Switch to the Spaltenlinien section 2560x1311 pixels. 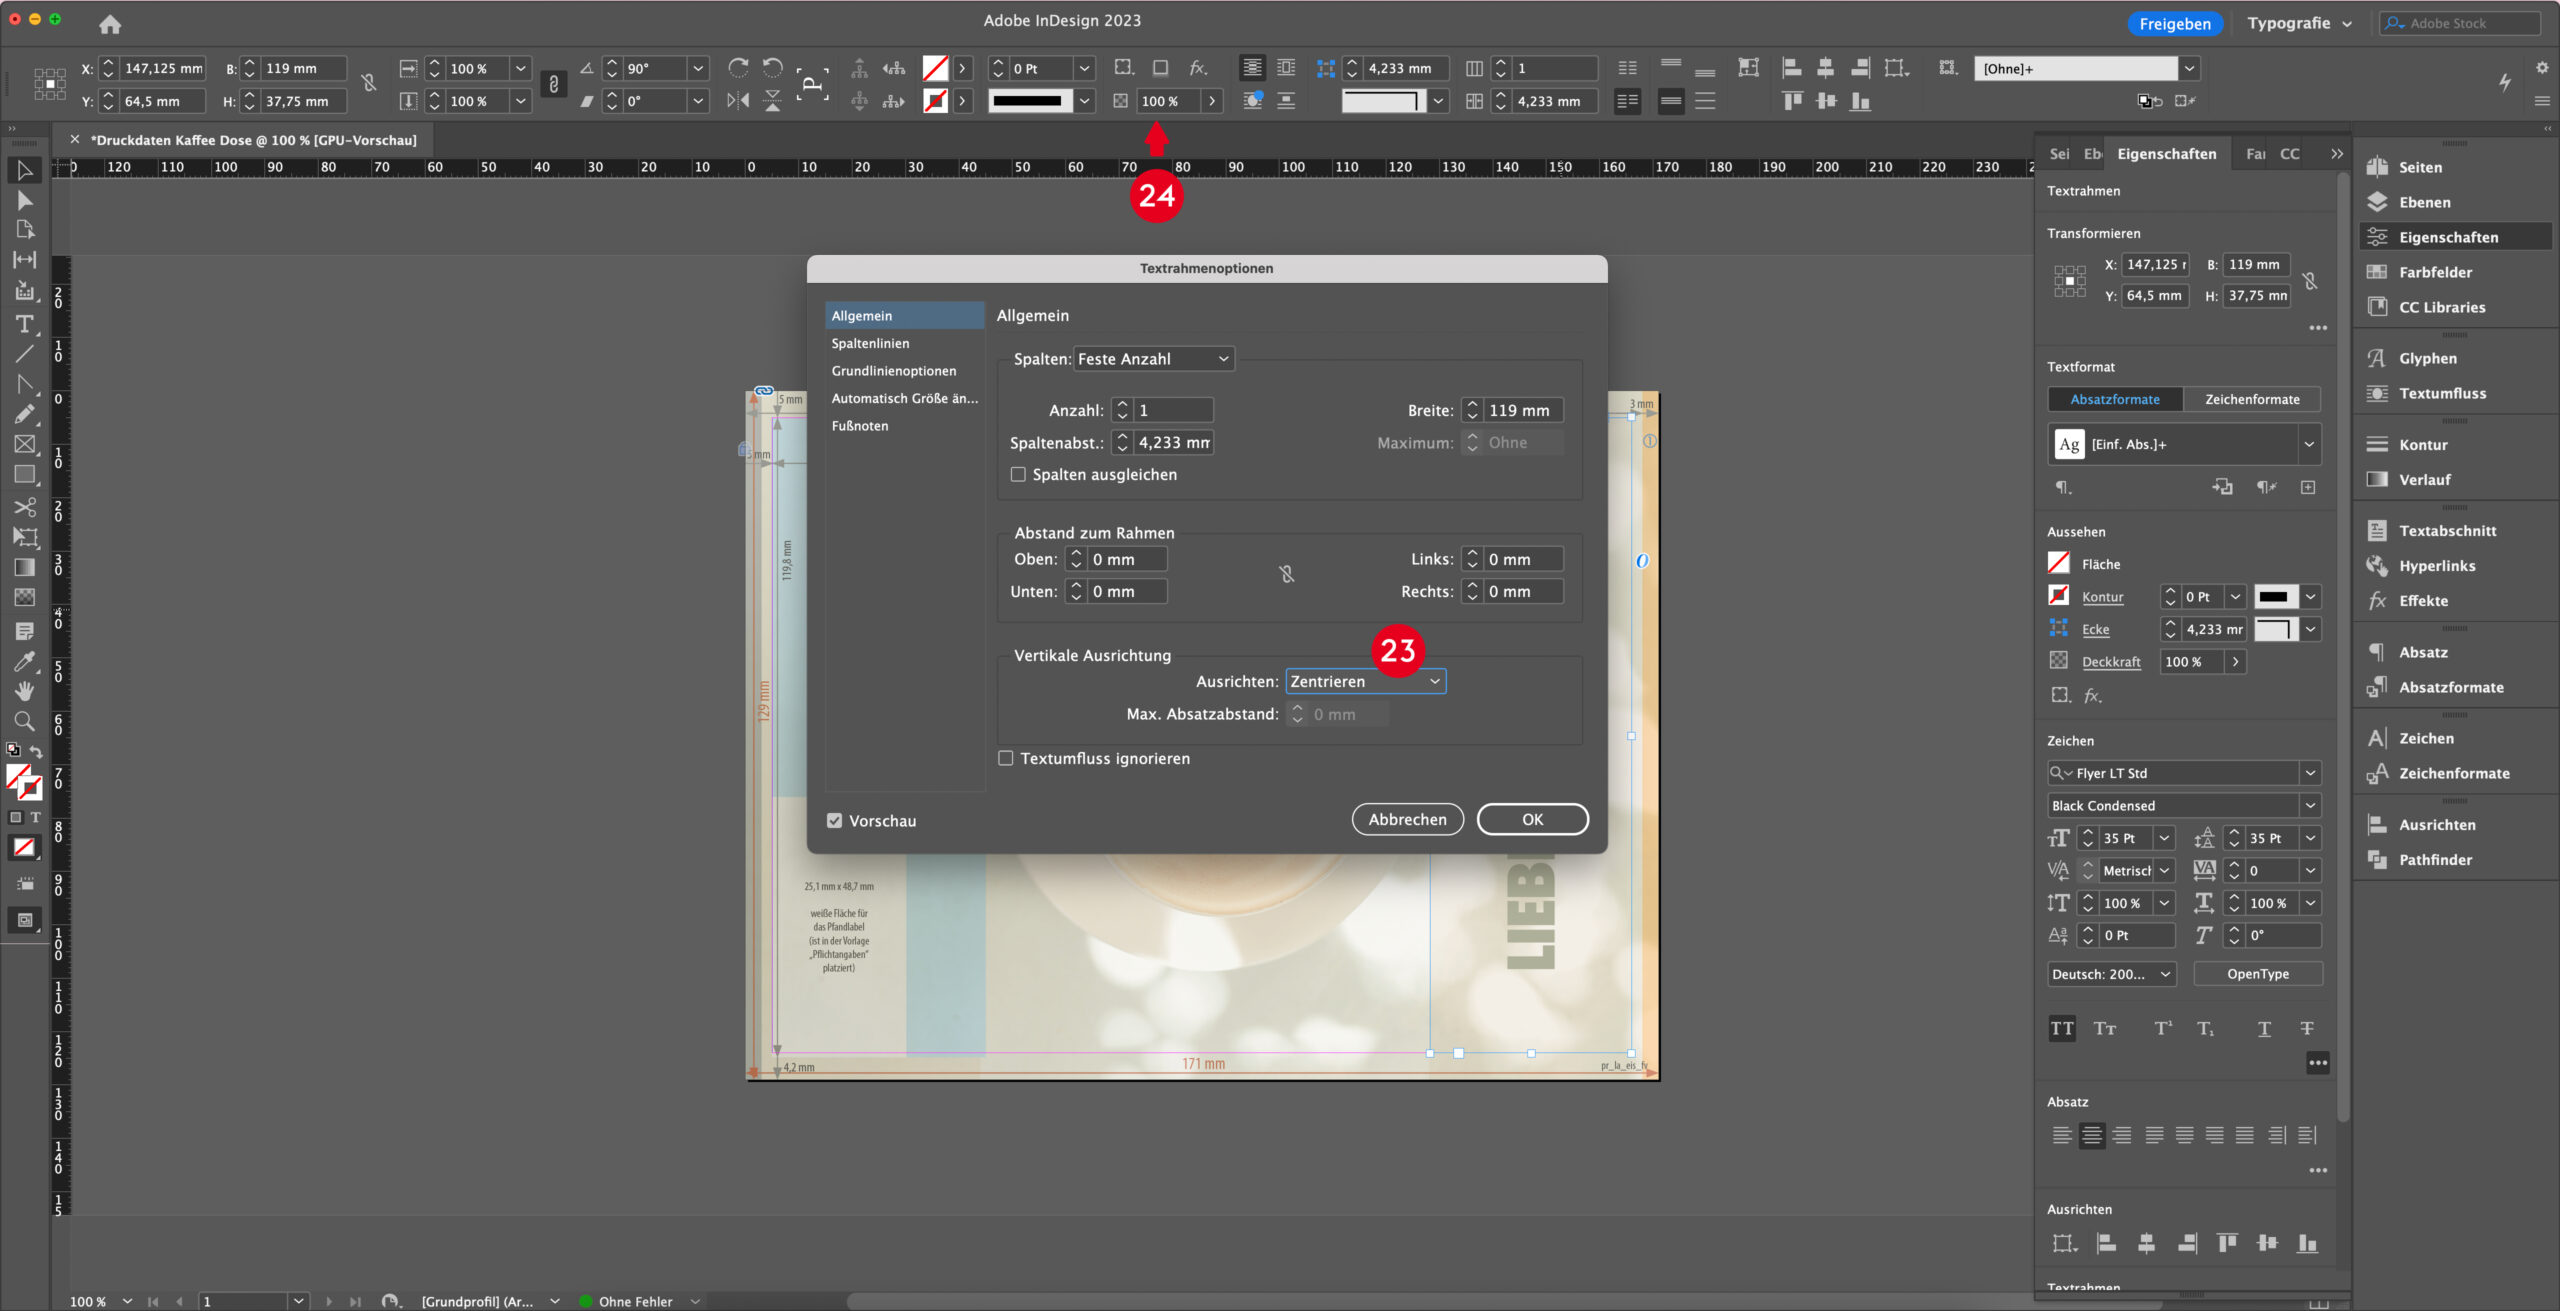point(870,343)
